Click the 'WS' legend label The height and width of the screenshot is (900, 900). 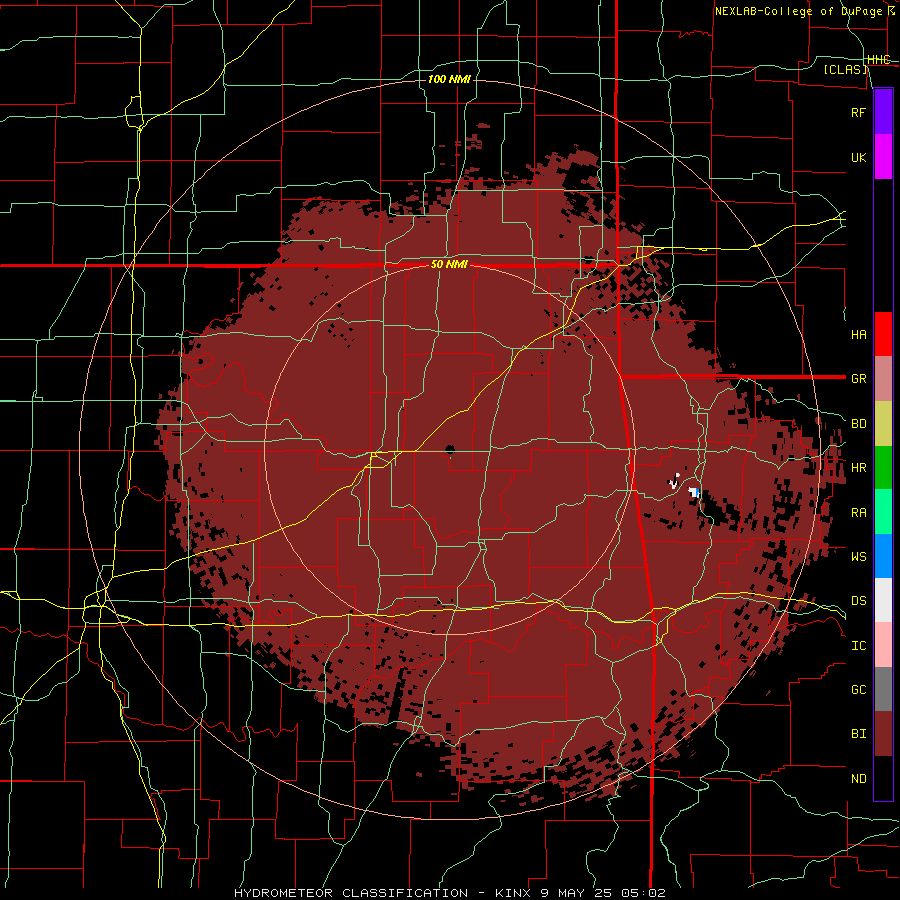(x=858, y=557)
